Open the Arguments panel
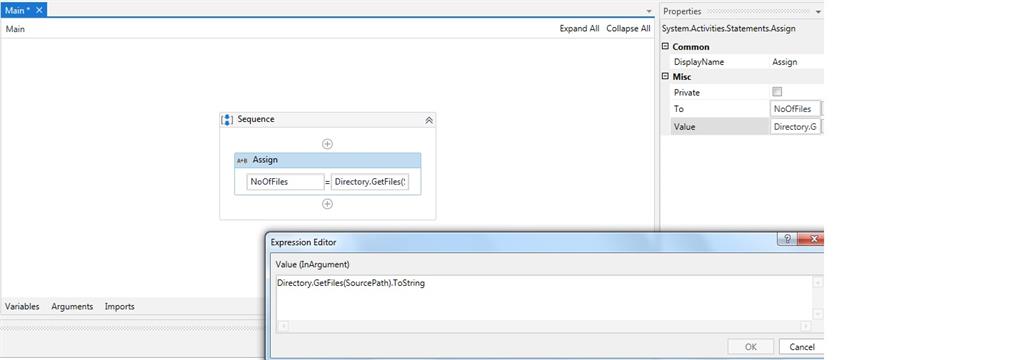Viewport: 1024px width, 360px height. [x=72, y=306]
